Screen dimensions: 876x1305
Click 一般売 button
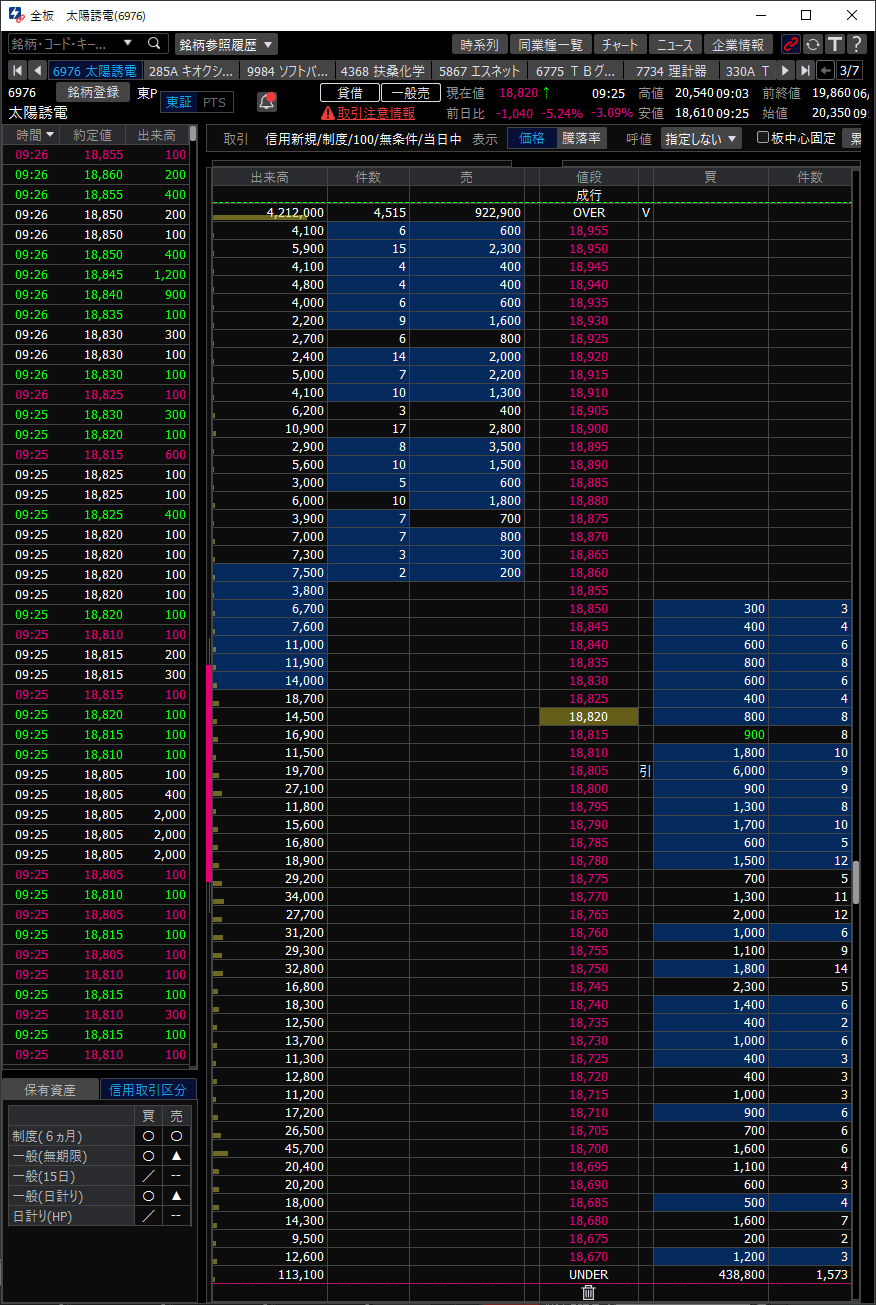tap(410, 92)
